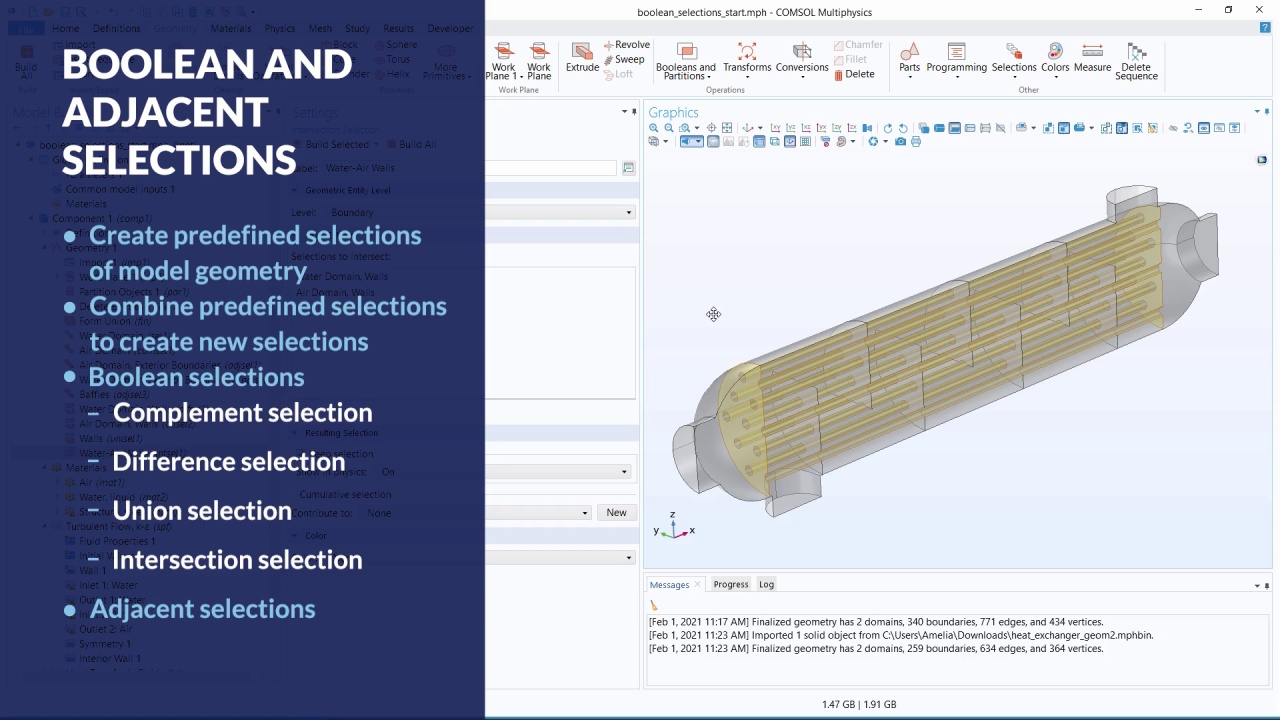
Task: Open the Programming dropdown in ribbon
Action: pyautogui.click(x=956, y=62)
